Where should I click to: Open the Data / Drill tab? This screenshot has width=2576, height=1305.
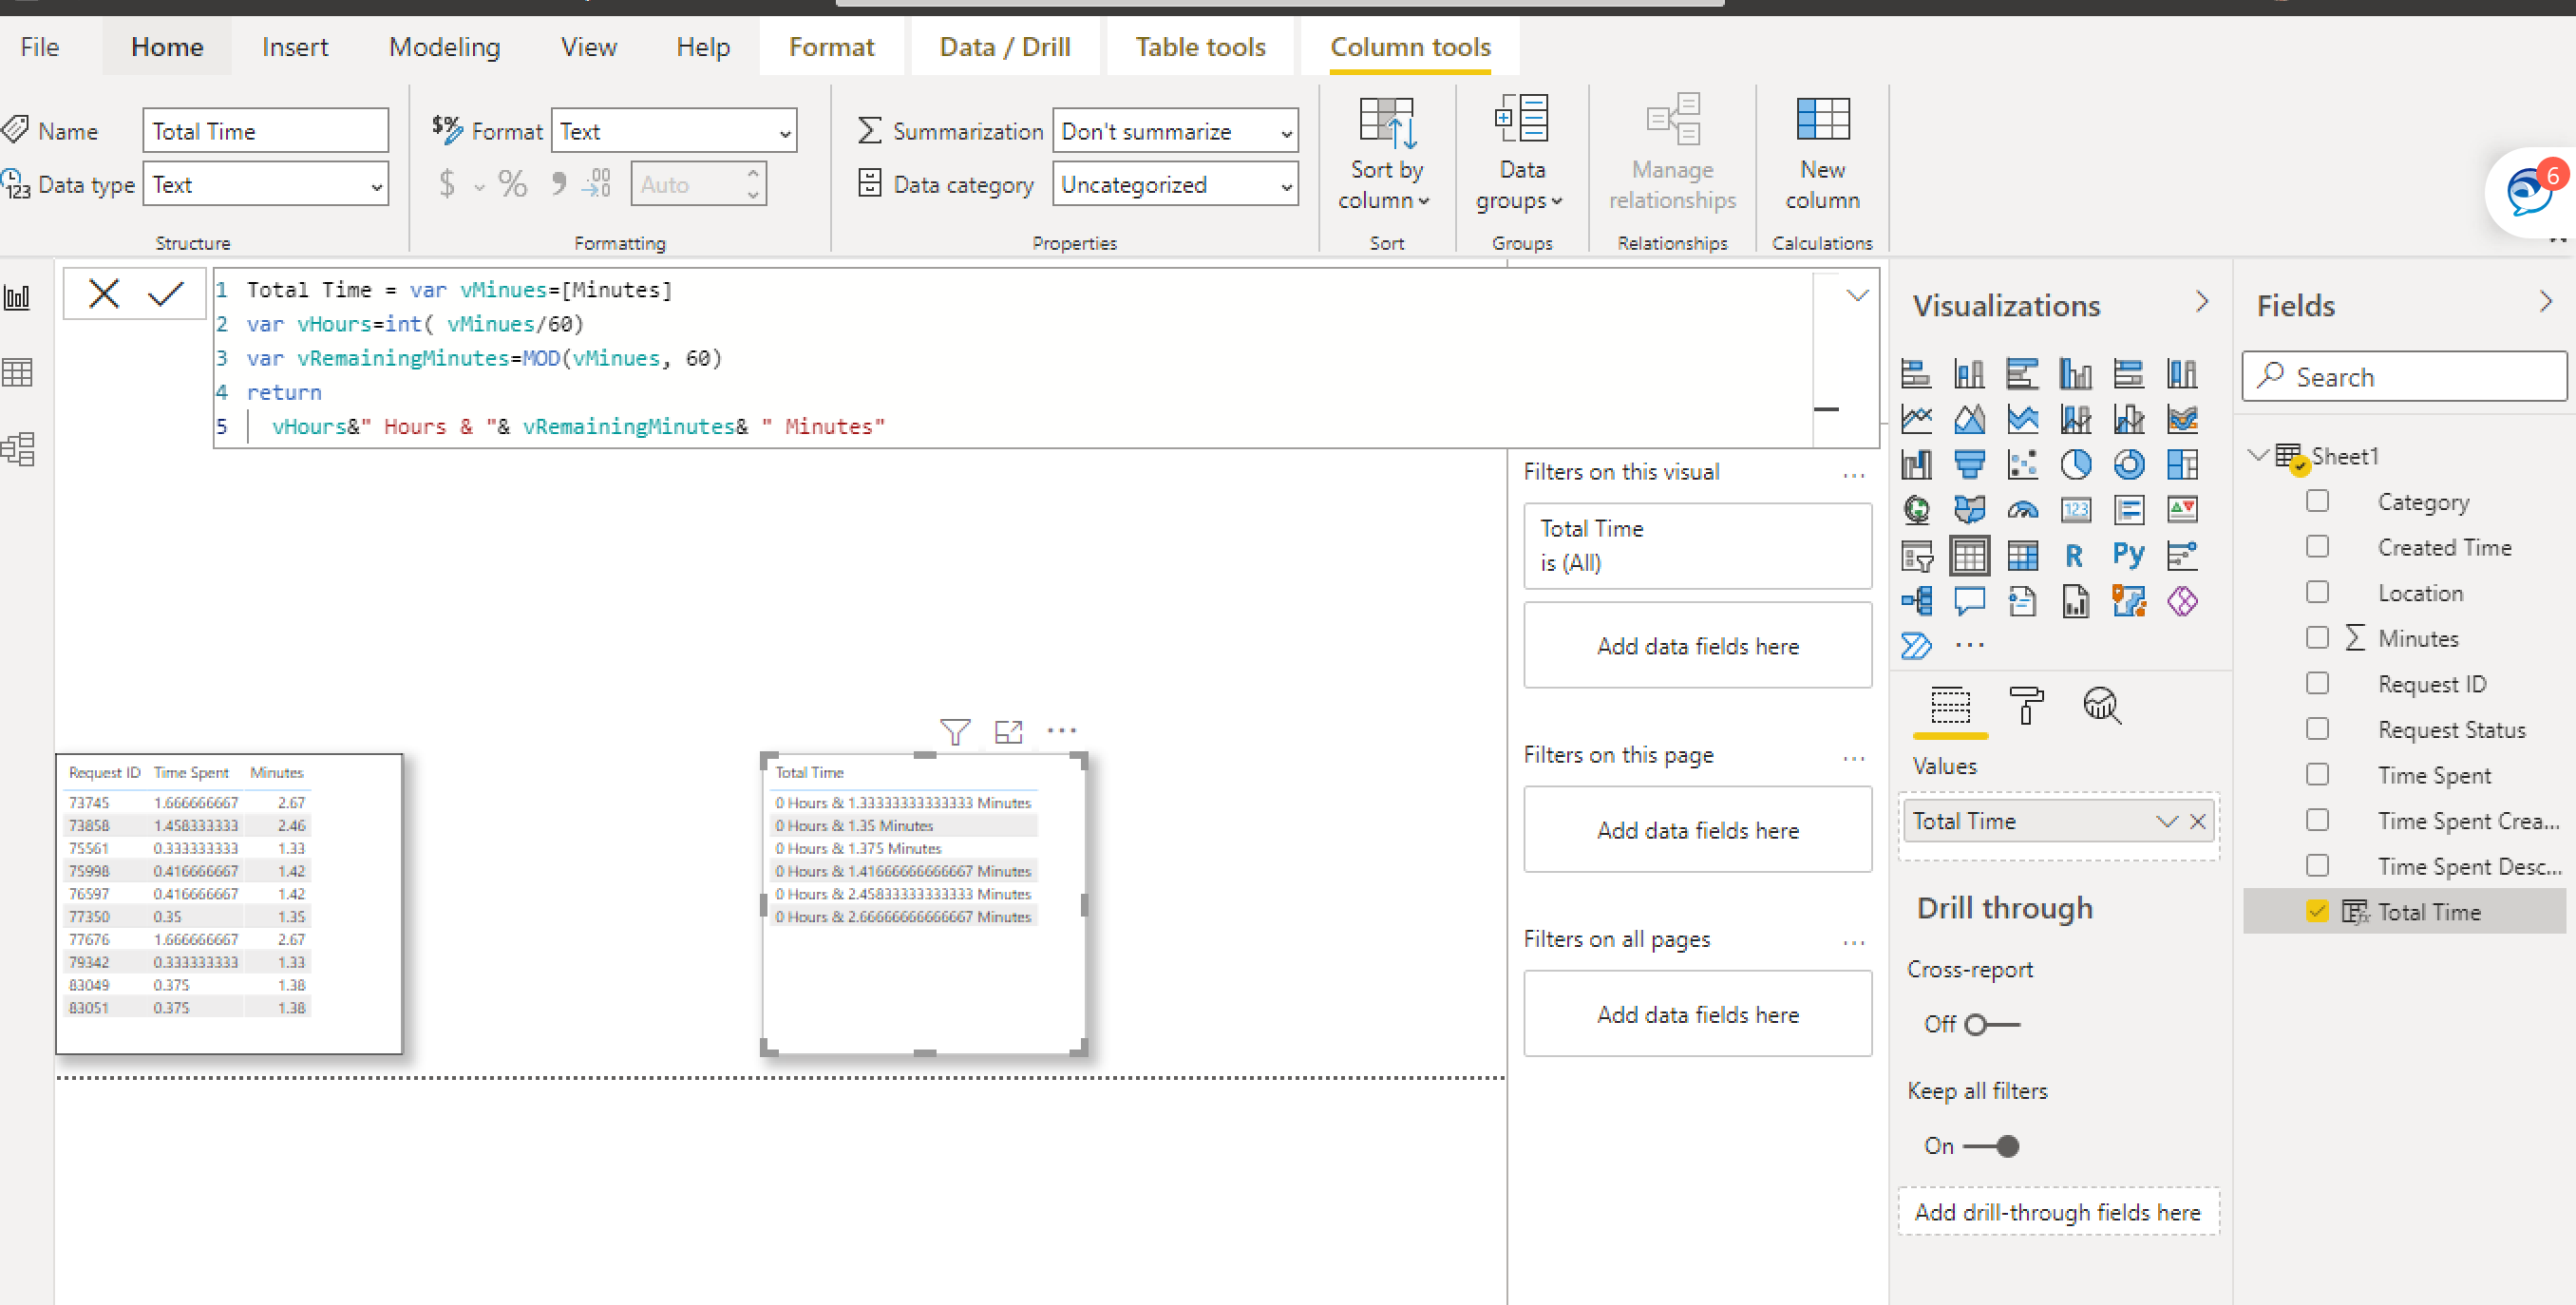(1005, 47)
